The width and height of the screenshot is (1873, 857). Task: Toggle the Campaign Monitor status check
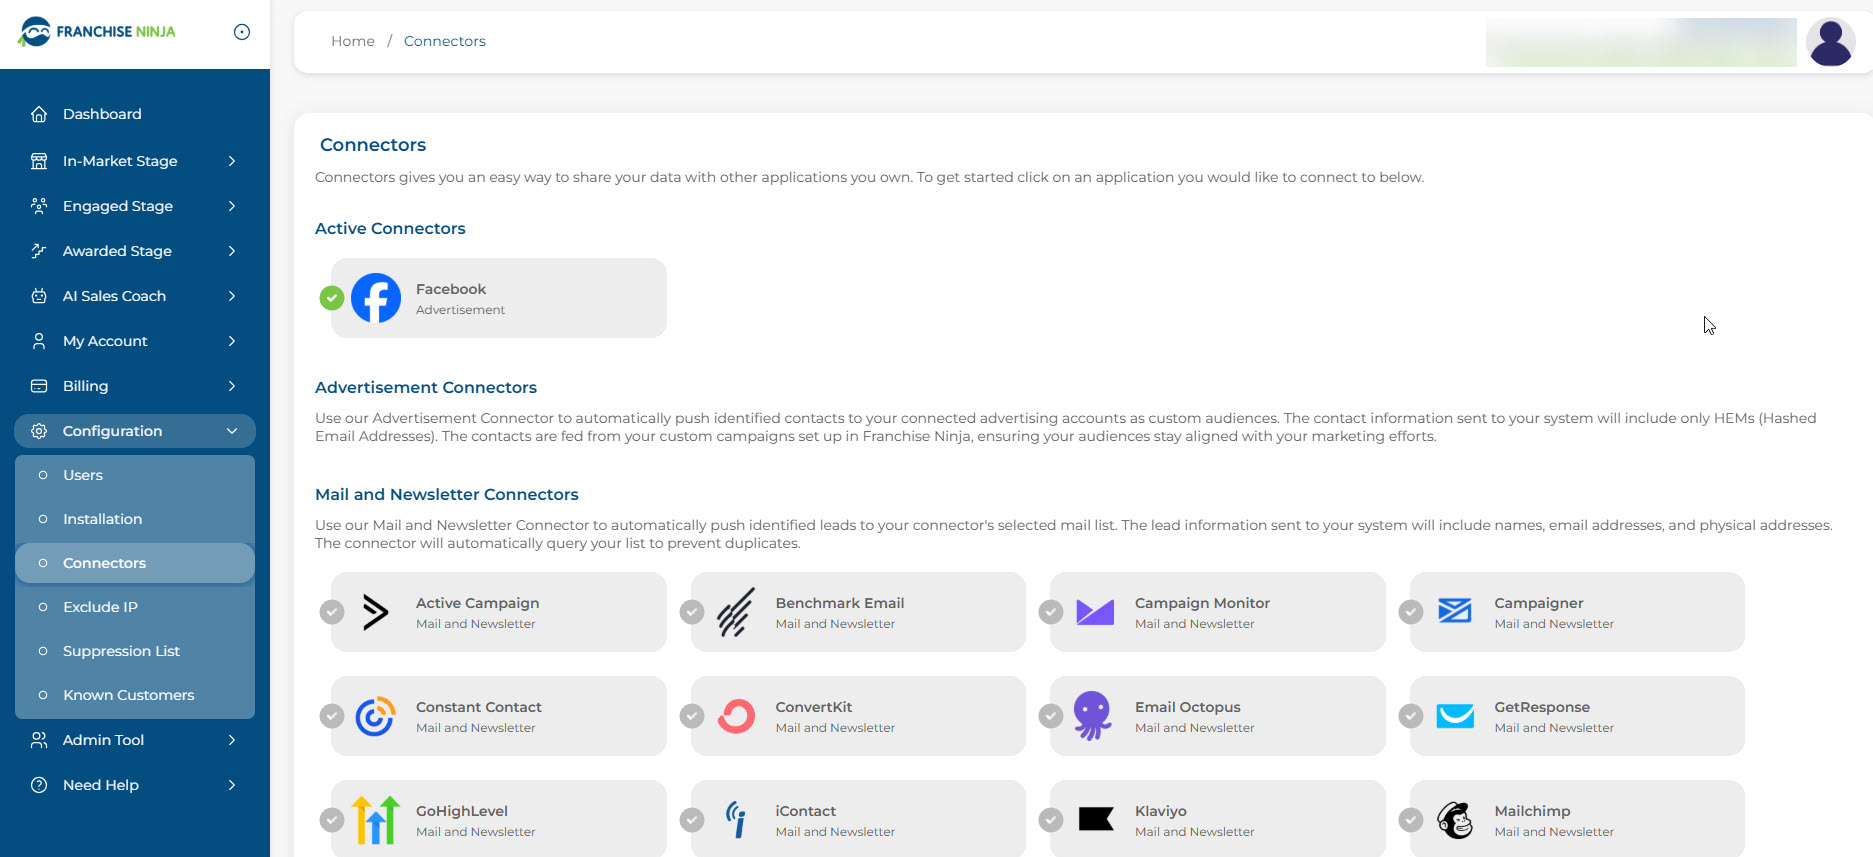point(1051,612)
